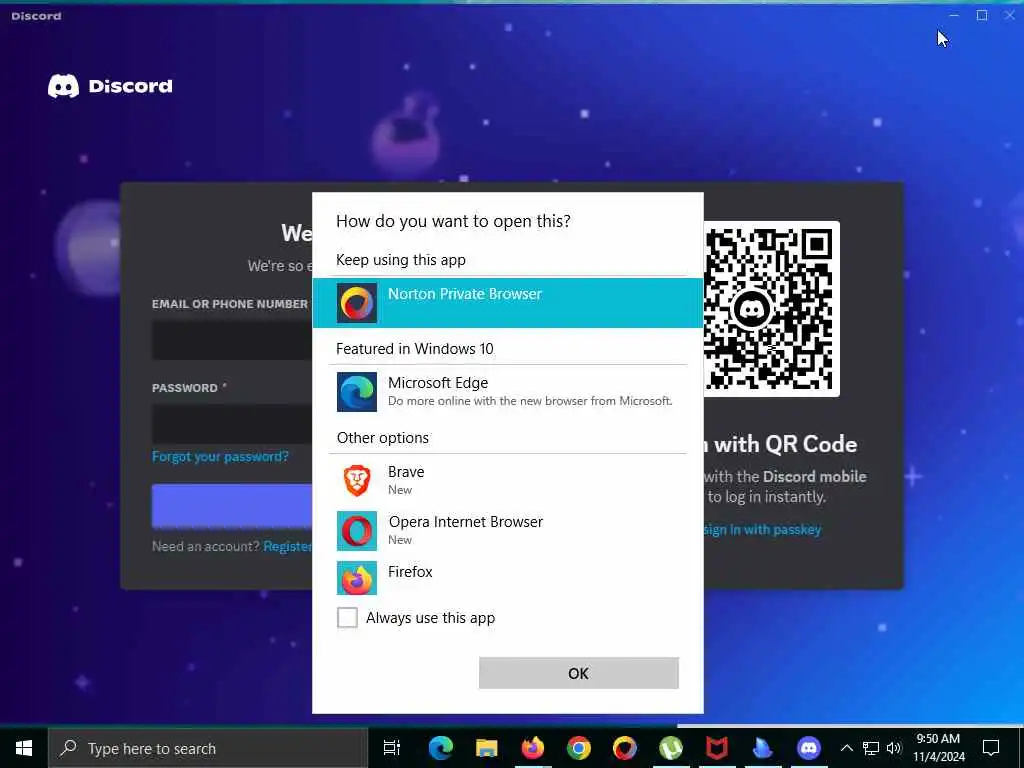Launch Google Chrome from taskbar
This screenshot has height=768, width=1024.
click(579, 748)
